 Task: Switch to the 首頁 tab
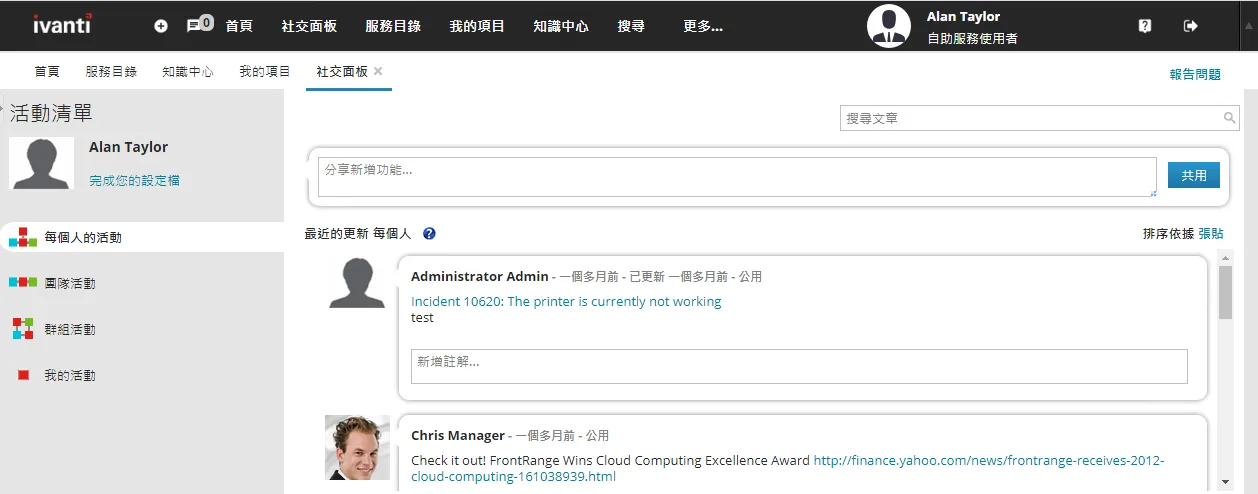(47, 72)
